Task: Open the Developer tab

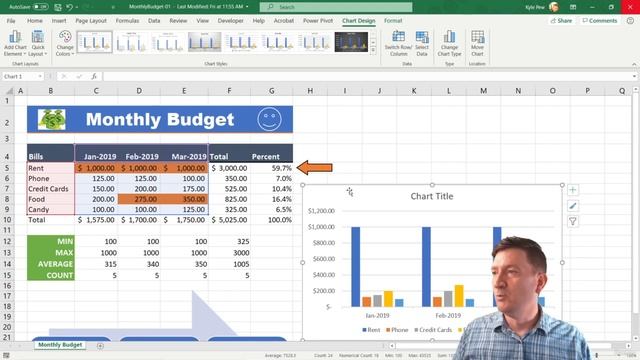Action: tap(231, 20)
